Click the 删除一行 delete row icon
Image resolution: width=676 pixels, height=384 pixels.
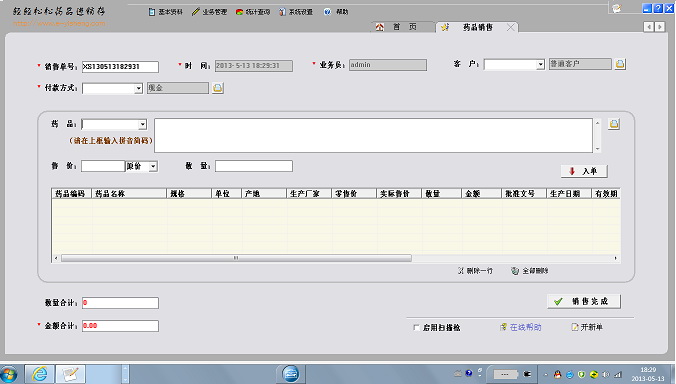tap(461, 271)
